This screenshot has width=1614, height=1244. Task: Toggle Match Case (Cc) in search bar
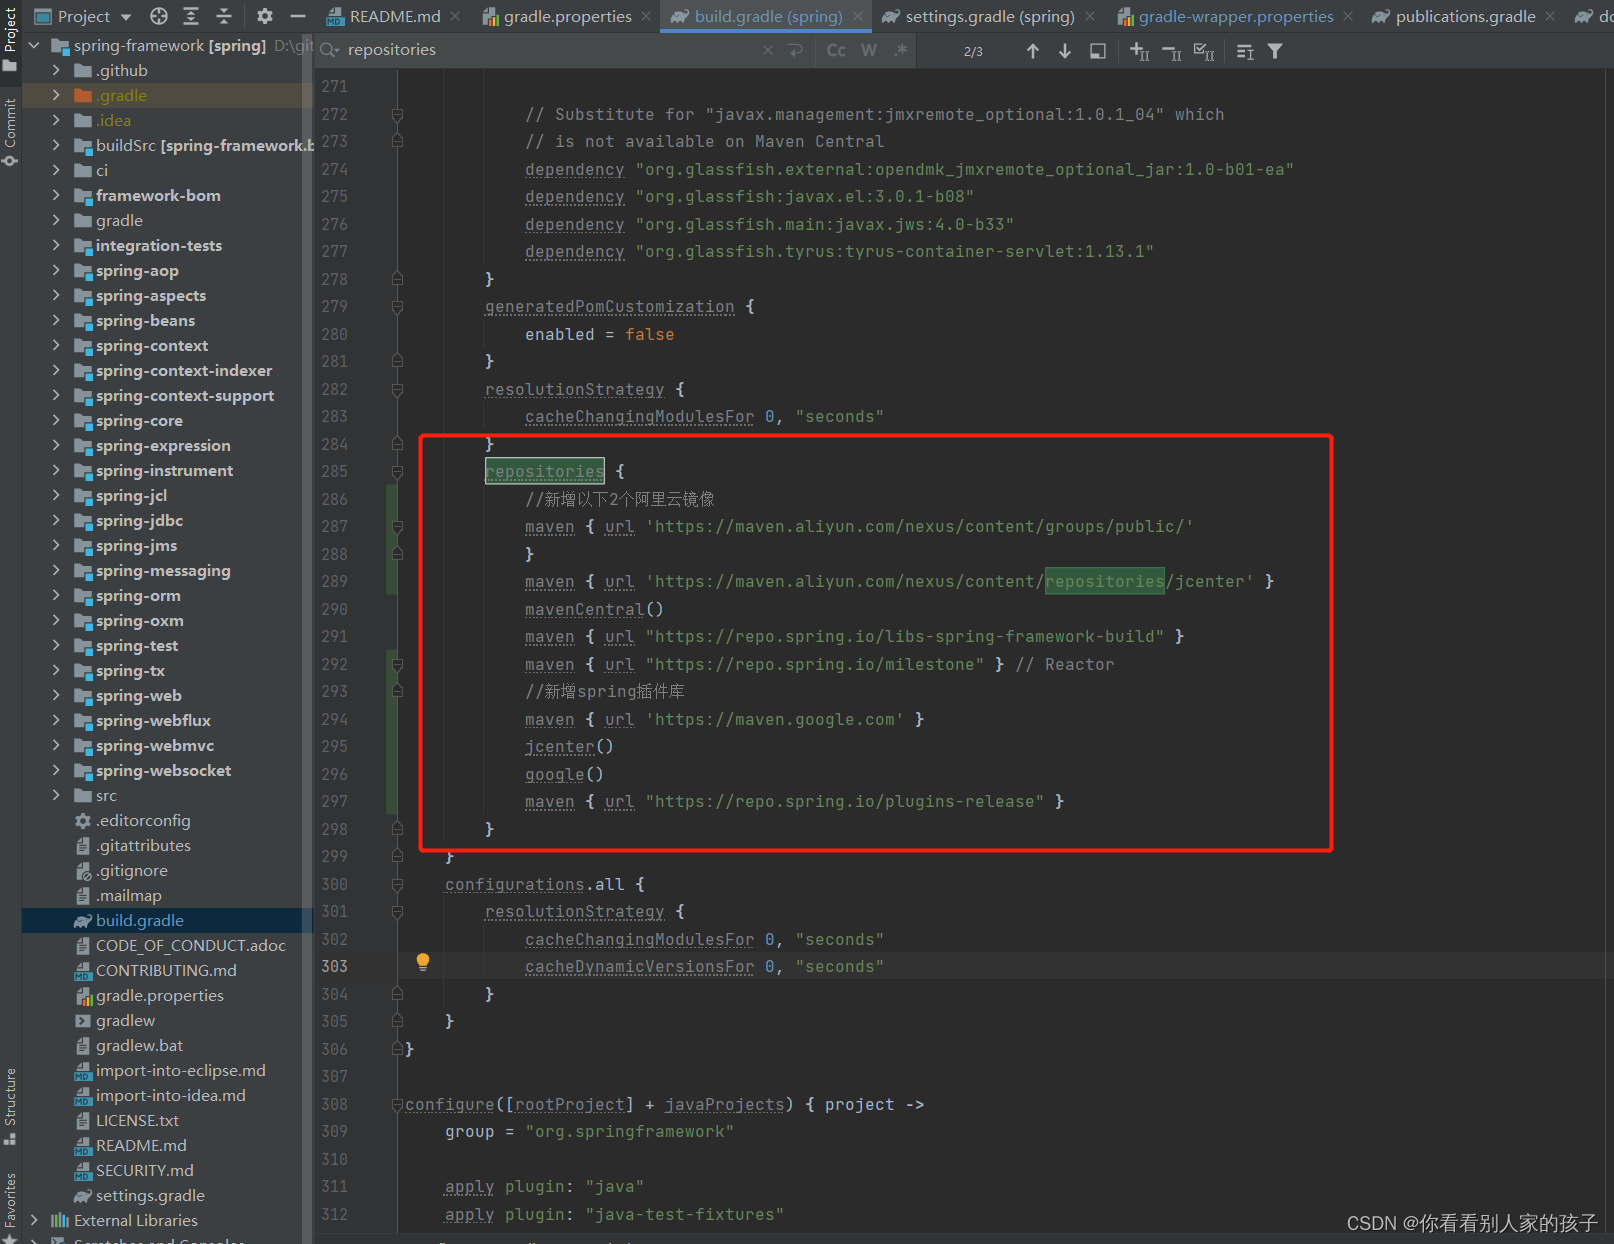(x=836, y=50)
